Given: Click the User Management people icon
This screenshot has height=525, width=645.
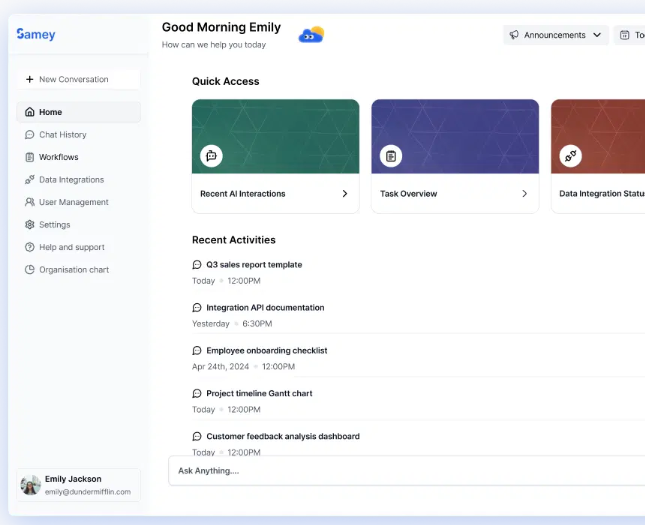Looking at the screenshot, I should (30, 202).
